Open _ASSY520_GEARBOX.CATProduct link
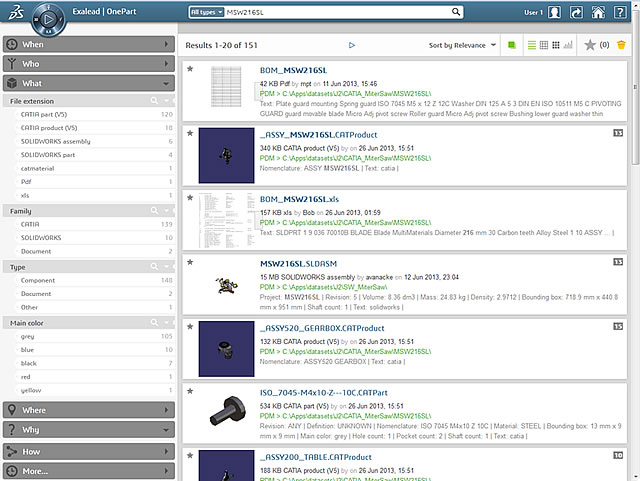This screenshot has height=481, width=640. point(322,328)
